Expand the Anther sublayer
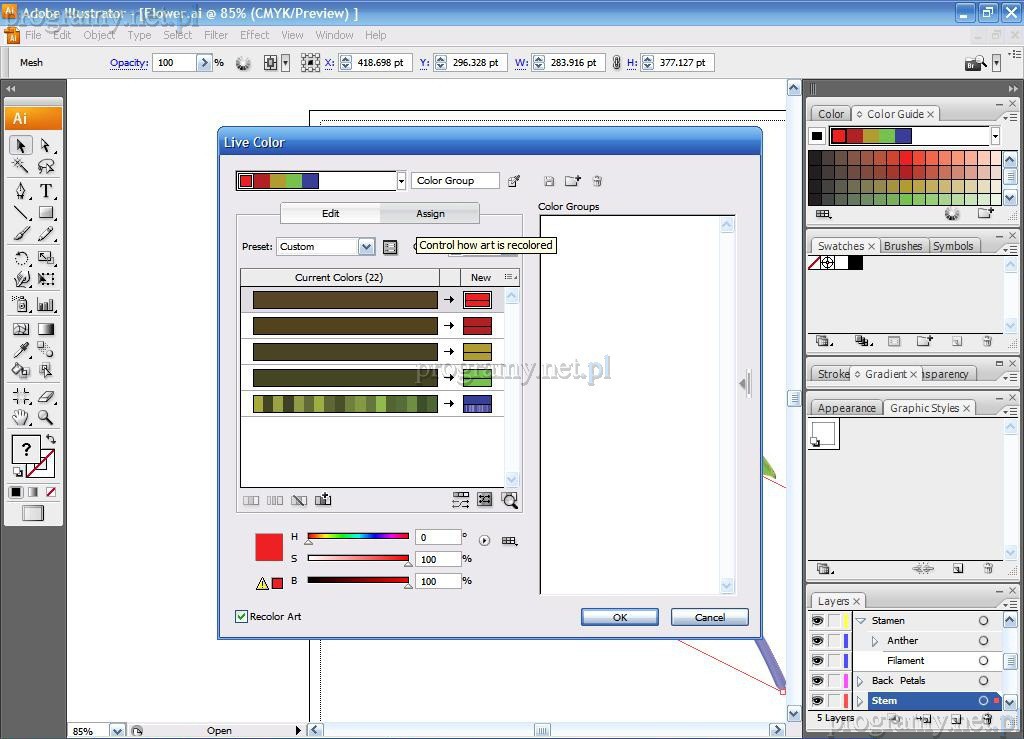This screenshot has width=1024, height=739. click(875, 641)
